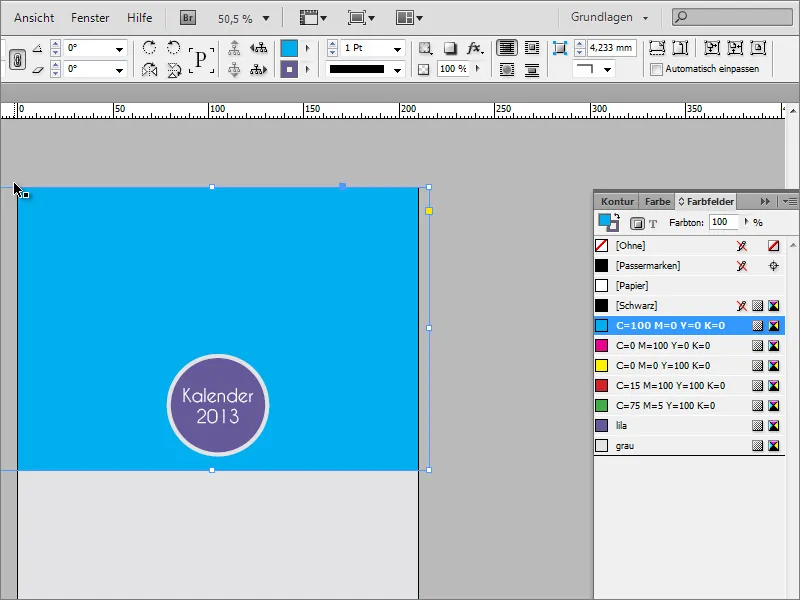Viewport: 800px width, 600px height.
Task: Switch to the Kontur tab
Action: [617, 202]
